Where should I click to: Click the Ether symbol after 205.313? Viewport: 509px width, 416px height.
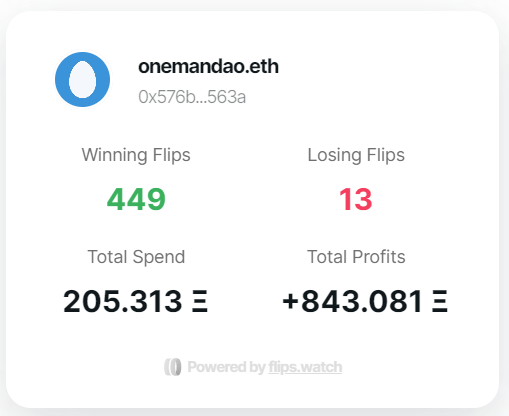(x=200, y=301)
